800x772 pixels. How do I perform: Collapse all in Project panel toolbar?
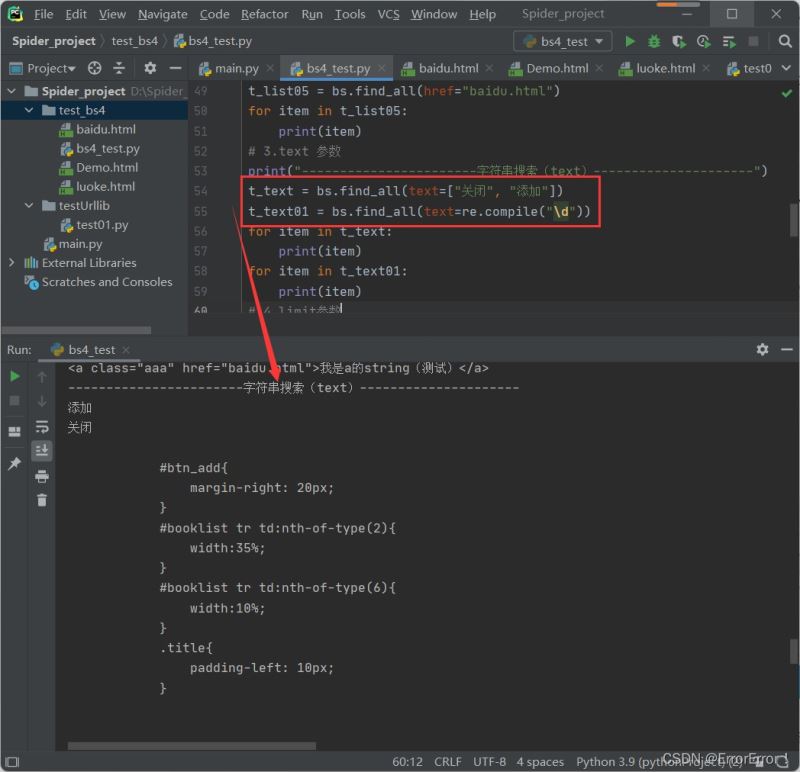(121, 68)
